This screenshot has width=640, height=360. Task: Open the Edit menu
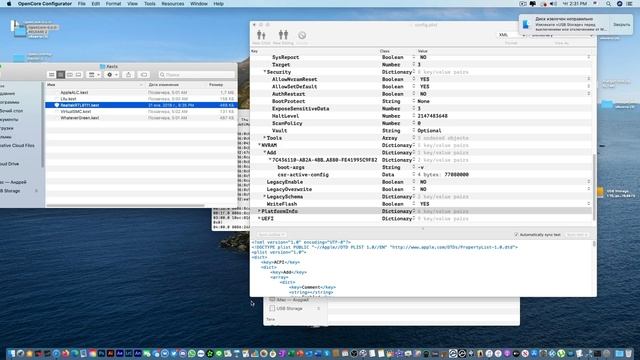coord(96,4)
